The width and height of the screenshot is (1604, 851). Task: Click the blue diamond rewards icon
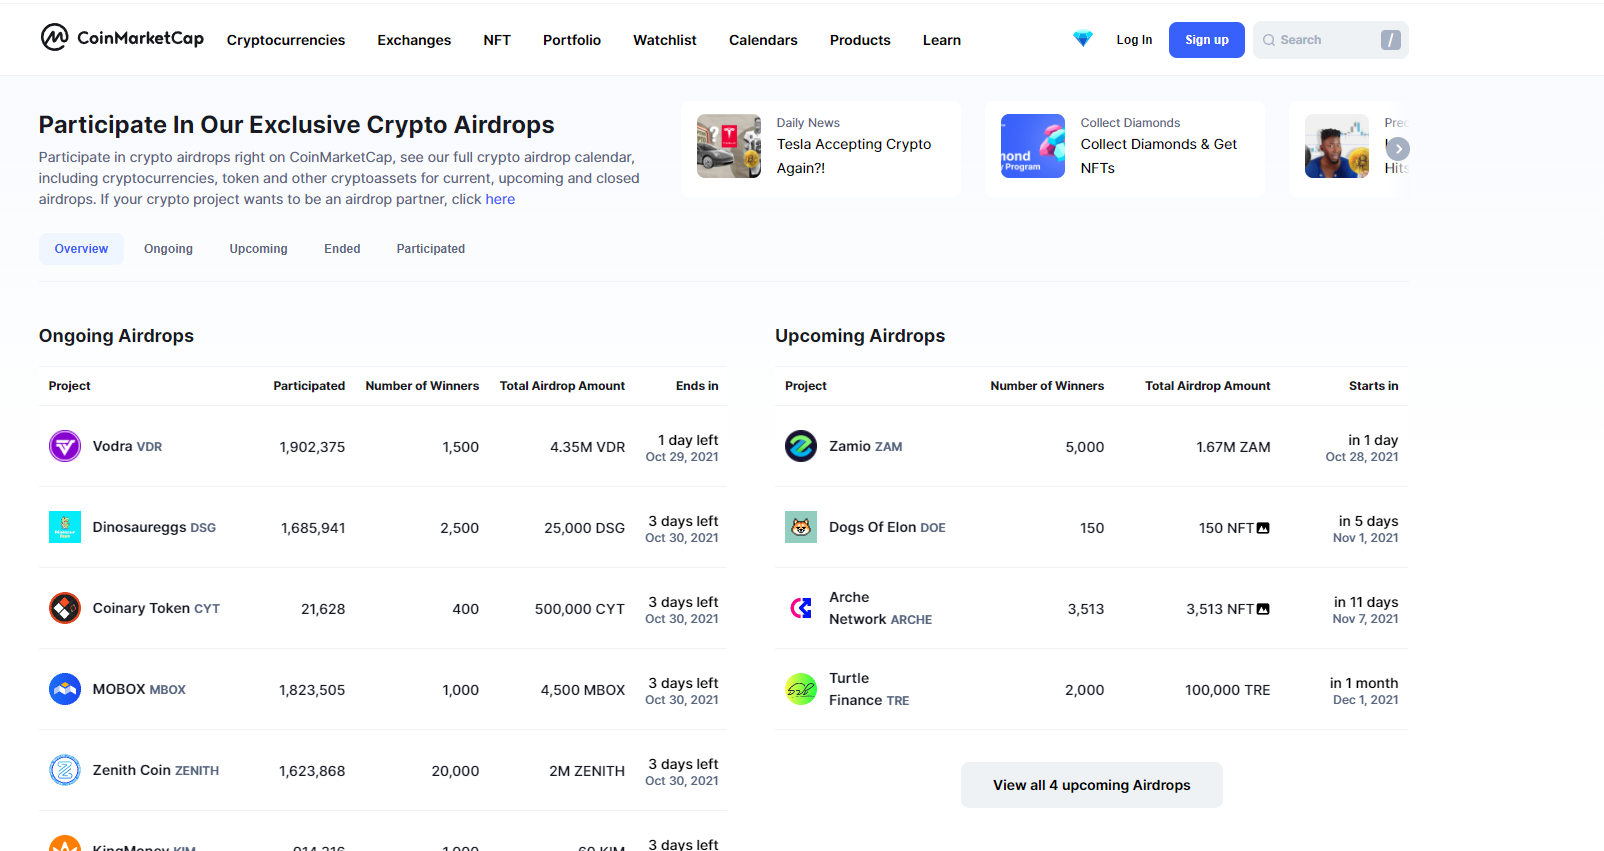[1082, 39]
